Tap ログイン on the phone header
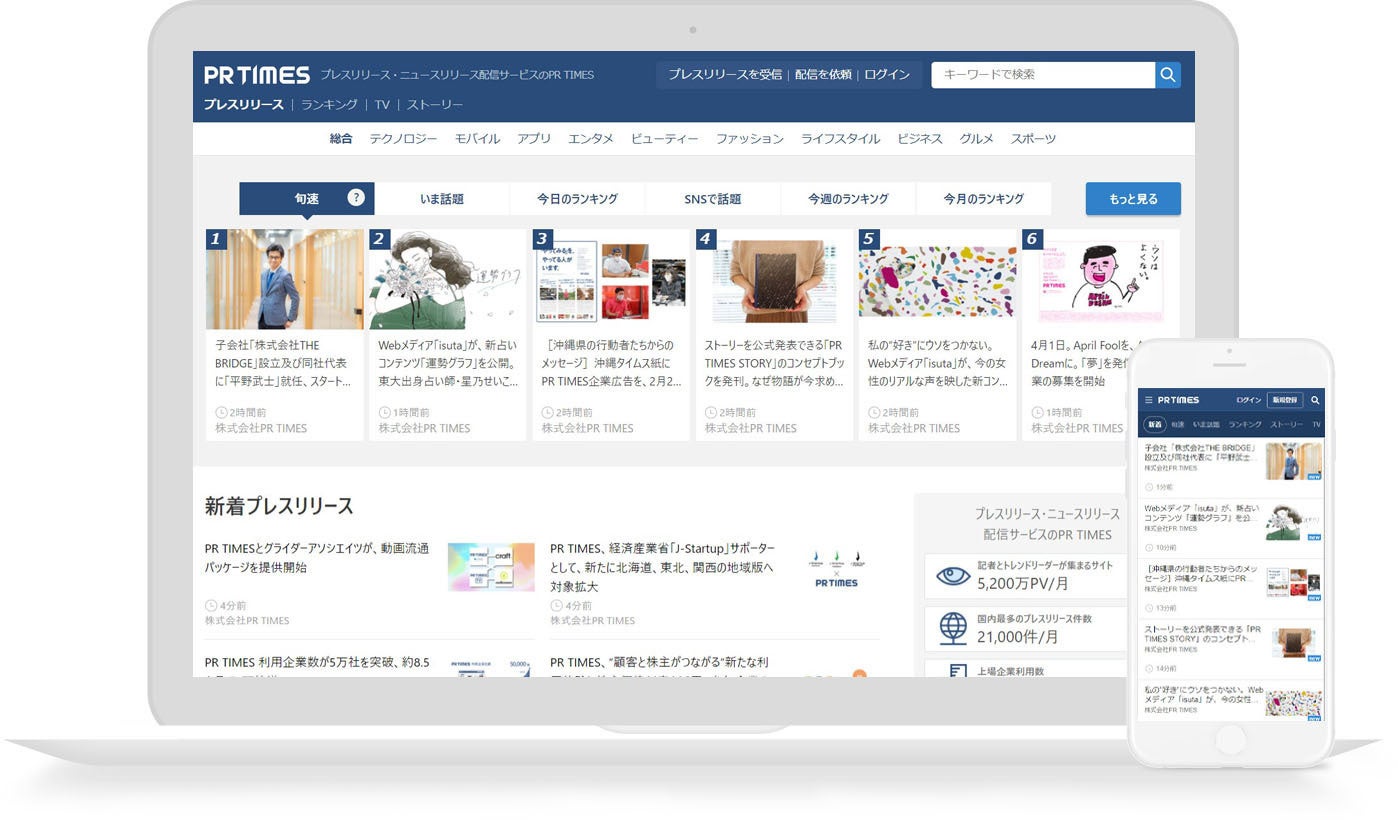This screenshot has height=820, width=1398. click(x=1248, y=400)
